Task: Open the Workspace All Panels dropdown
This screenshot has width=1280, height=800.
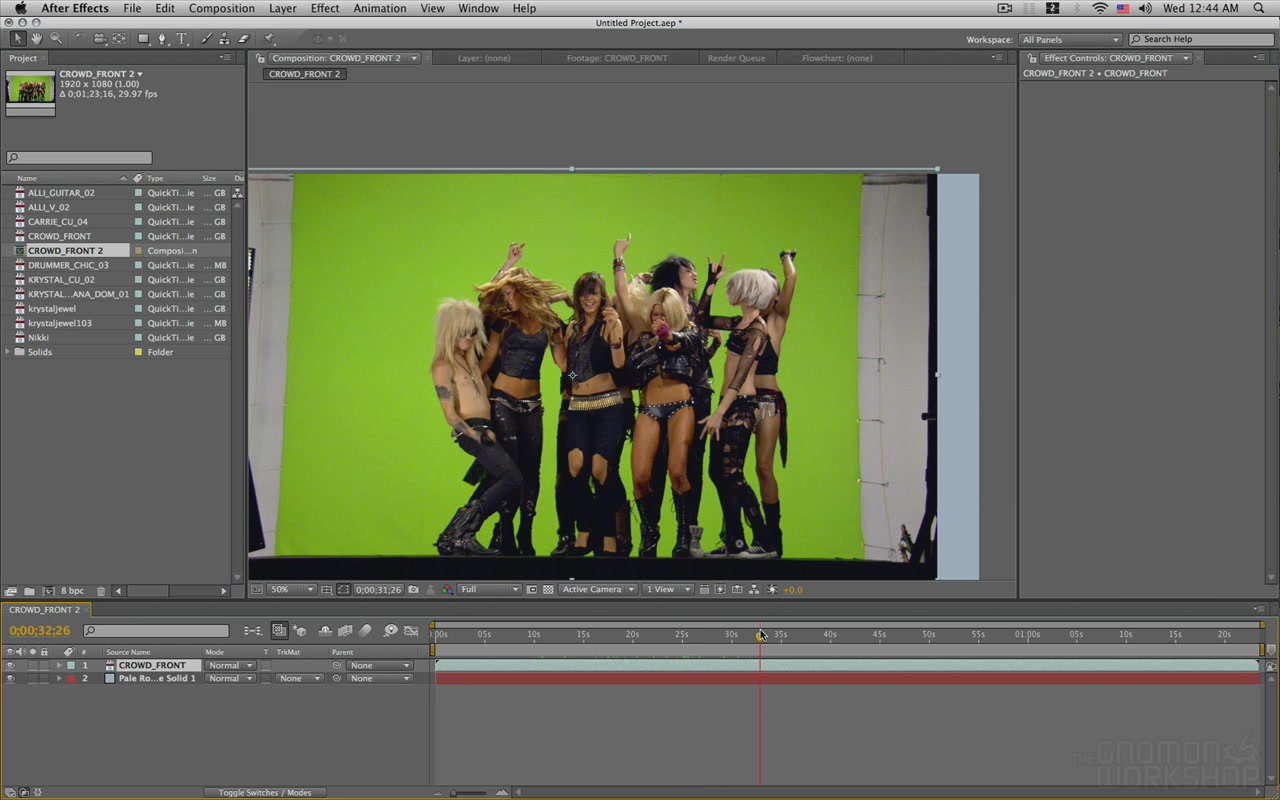Action: click(1071, 39)
